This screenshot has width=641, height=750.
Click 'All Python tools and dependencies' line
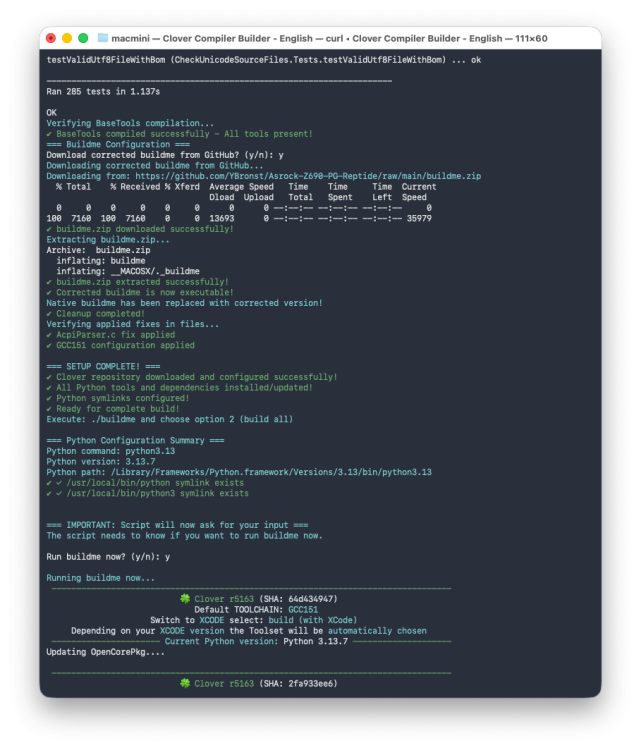click(x=179, y=387)
